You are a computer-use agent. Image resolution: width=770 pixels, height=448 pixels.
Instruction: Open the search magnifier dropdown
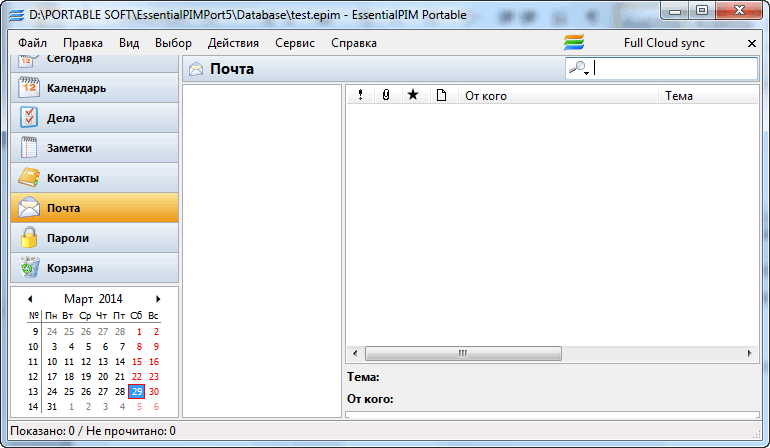click(x=579, y=69)
